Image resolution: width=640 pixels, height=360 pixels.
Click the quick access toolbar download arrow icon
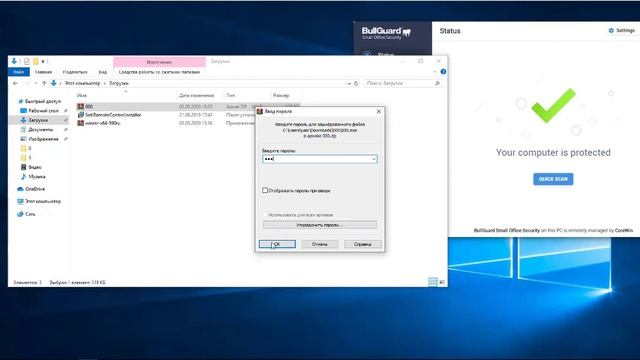(14, 61)
